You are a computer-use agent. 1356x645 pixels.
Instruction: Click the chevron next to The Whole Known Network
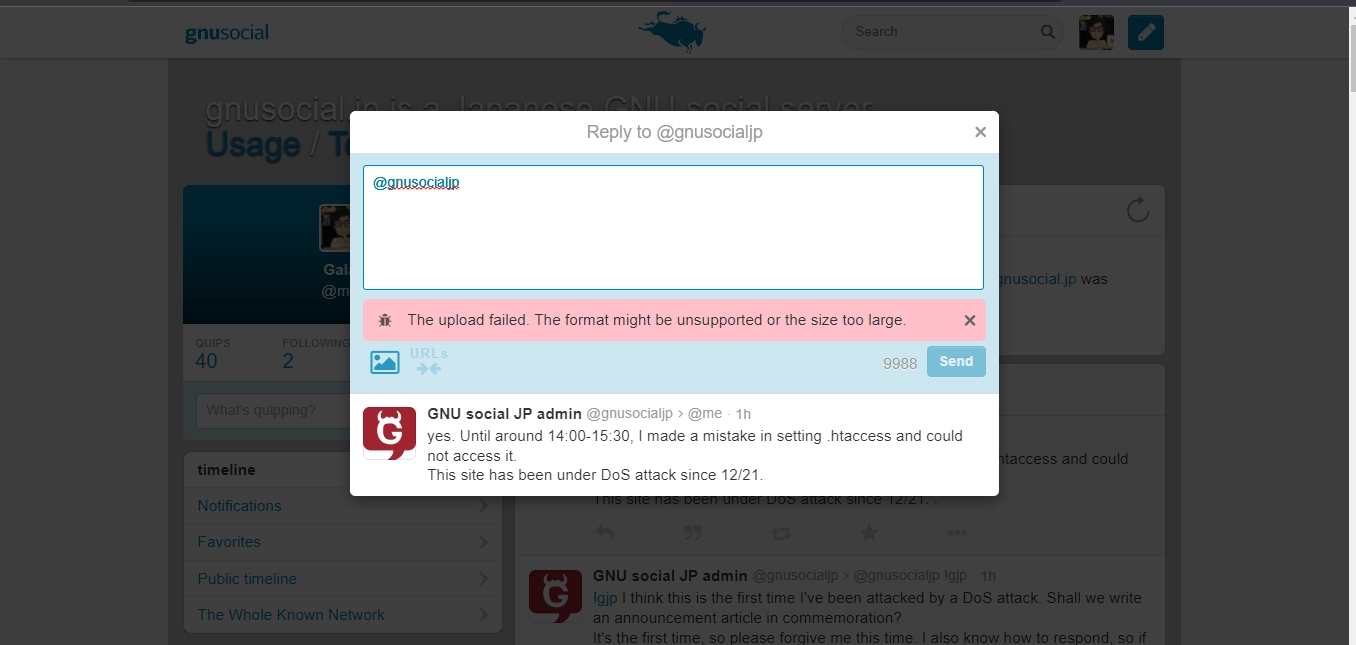(x=484, y=615)
